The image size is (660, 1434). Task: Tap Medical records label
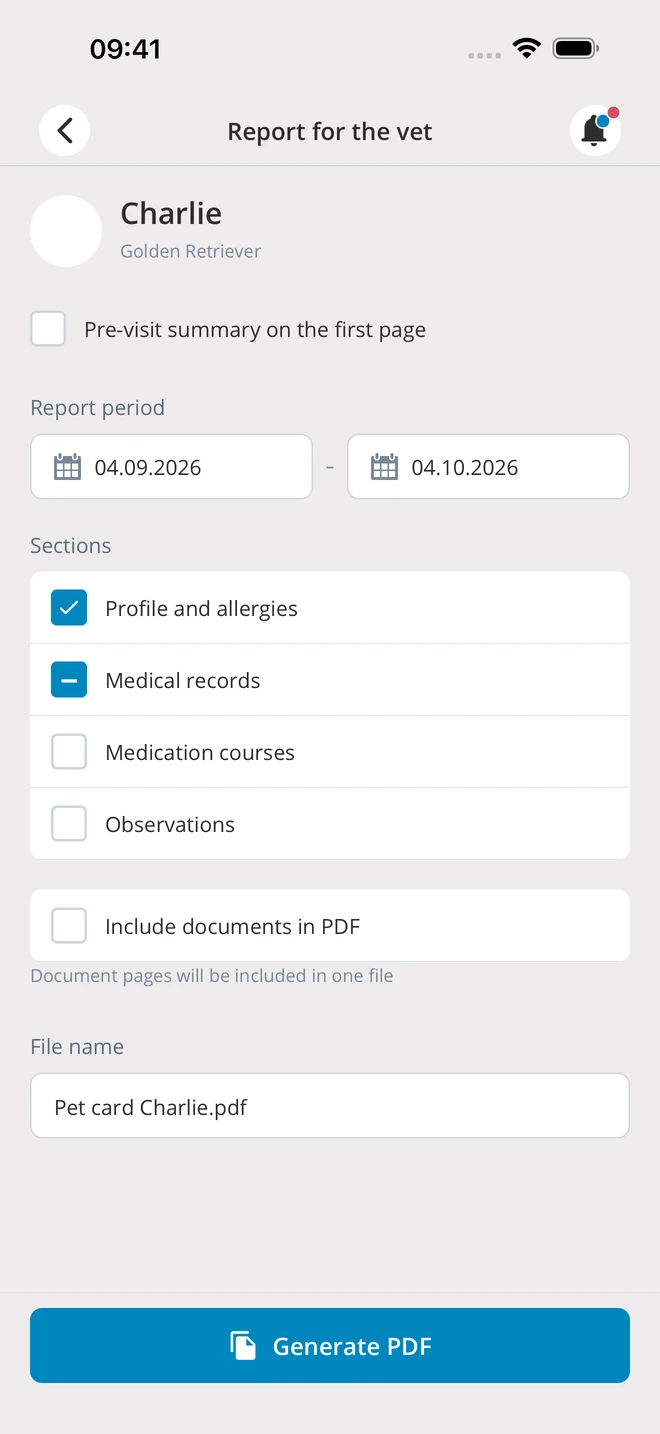tap(183, 680)
